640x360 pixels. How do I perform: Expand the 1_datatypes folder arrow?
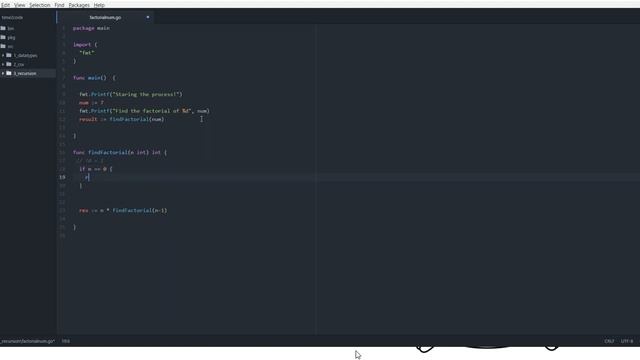pyautogui.click(x=3, y=55)
